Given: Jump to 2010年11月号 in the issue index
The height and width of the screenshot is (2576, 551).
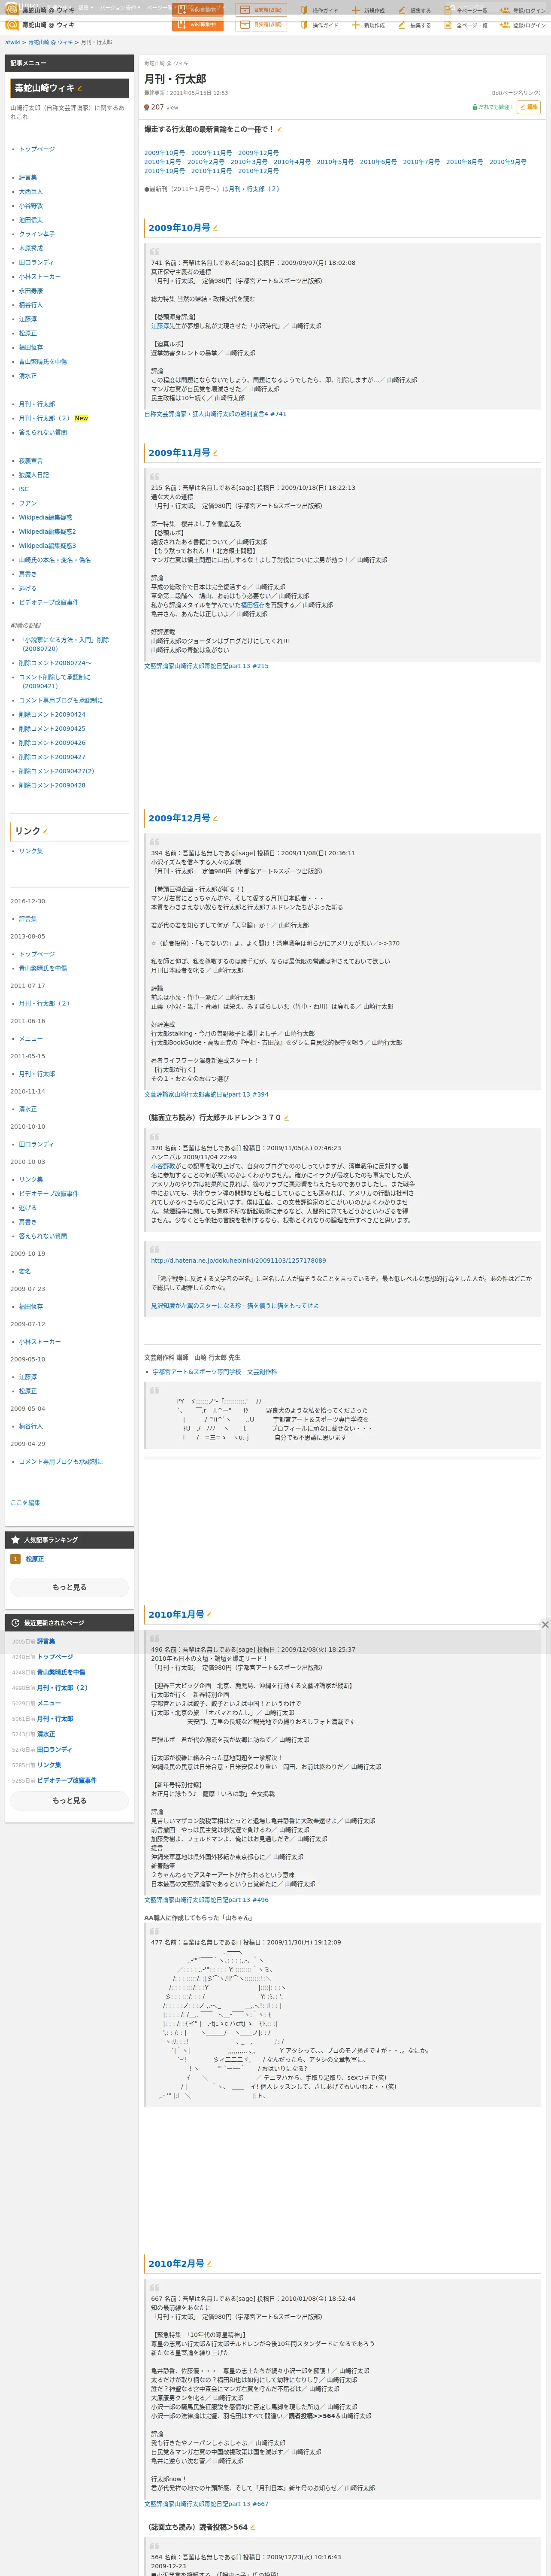Looking at the screenshot, I should 211,171.
